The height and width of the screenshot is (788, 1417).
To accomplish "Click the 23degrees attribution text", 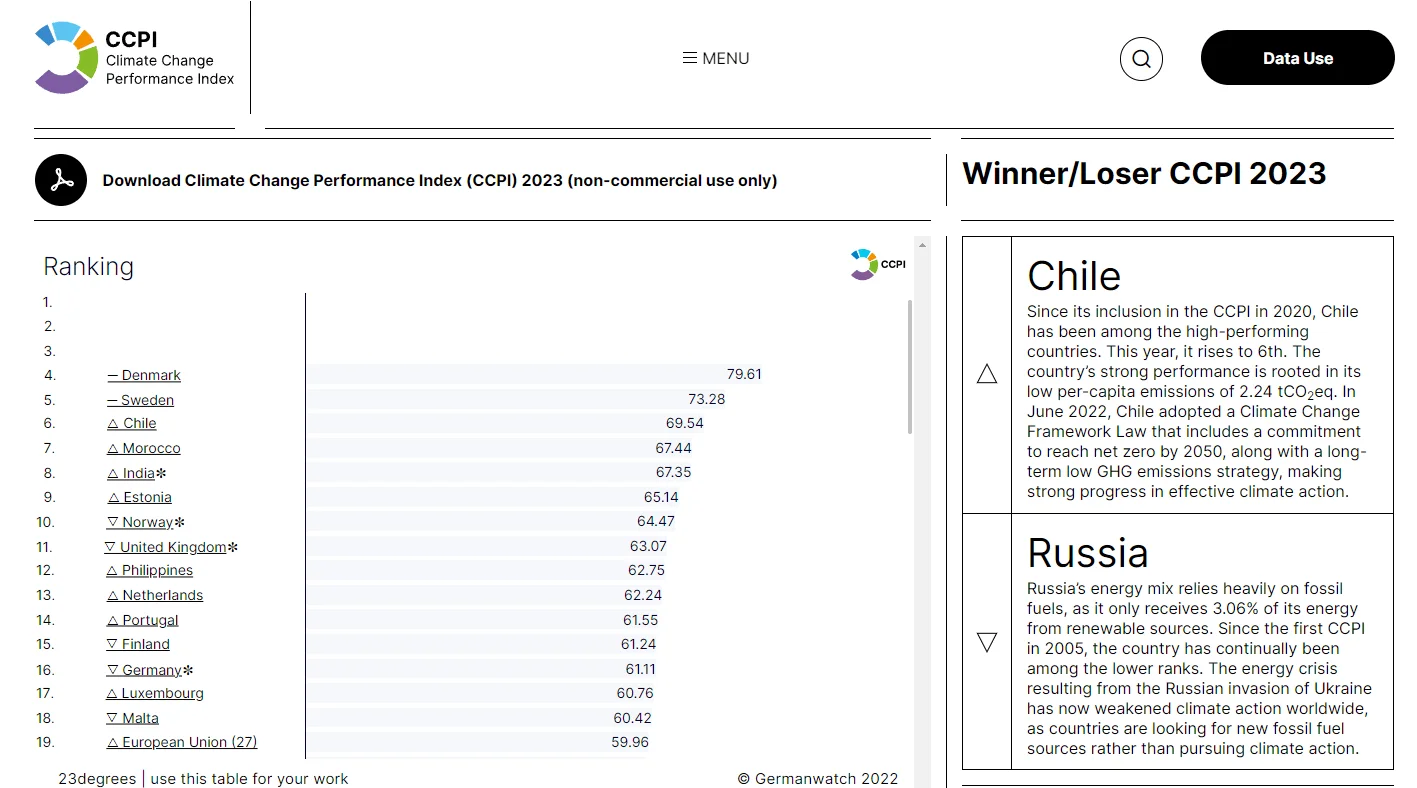I will click(97, 779).
